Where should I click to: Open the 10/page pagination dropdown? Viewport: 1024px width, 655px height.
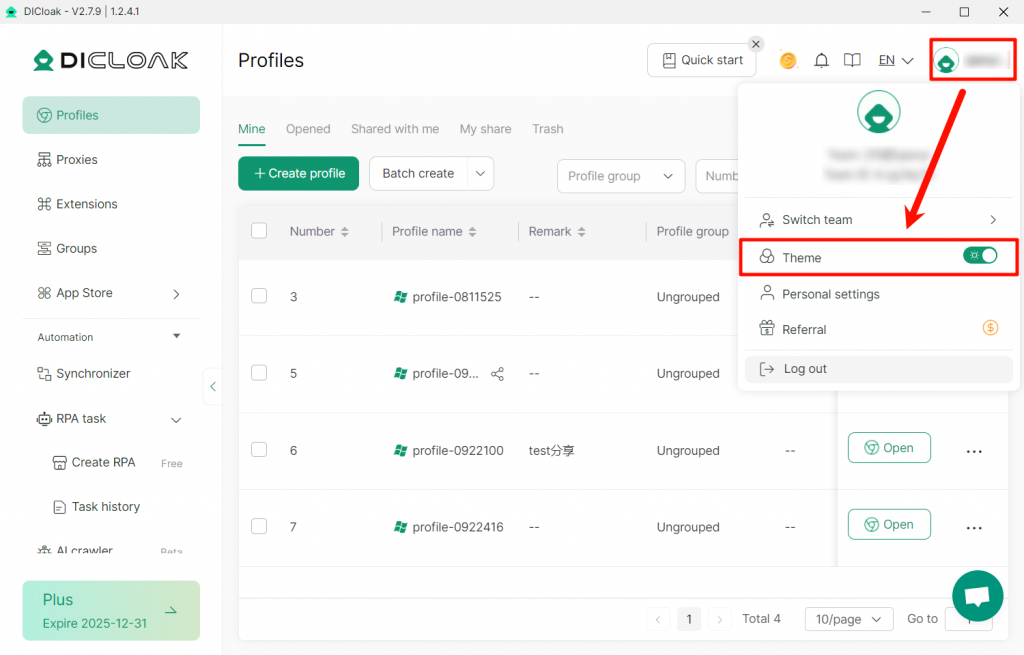coord(848,619)
